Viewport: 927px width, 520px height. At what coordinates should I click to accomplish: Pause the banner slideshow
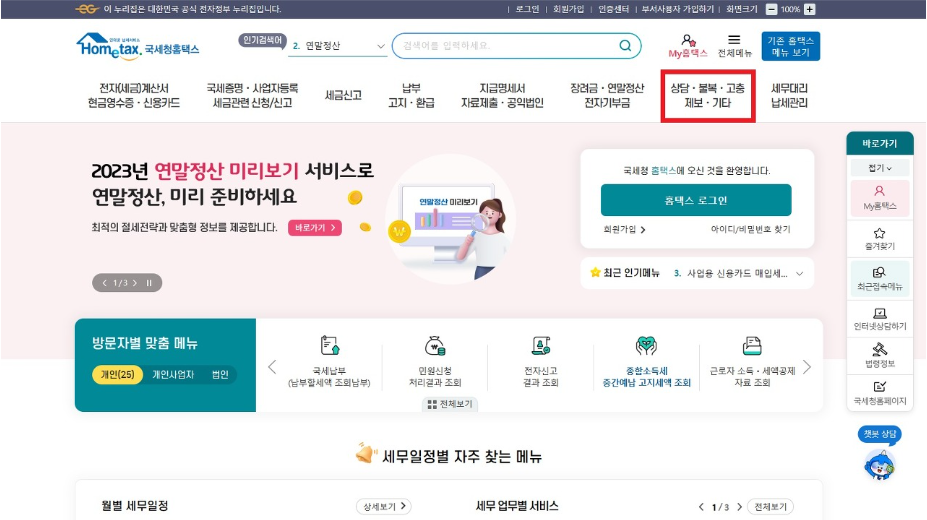tap(149, 283)
